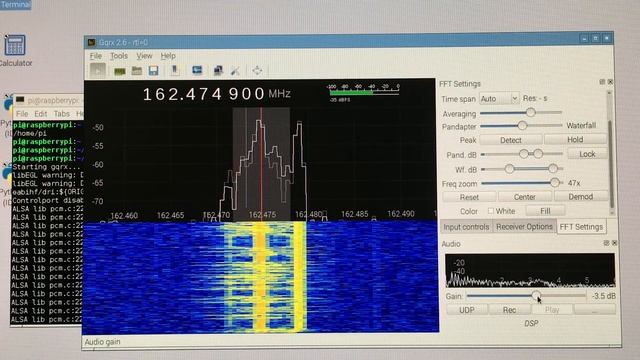Click the Load settings folder icon

137,71
